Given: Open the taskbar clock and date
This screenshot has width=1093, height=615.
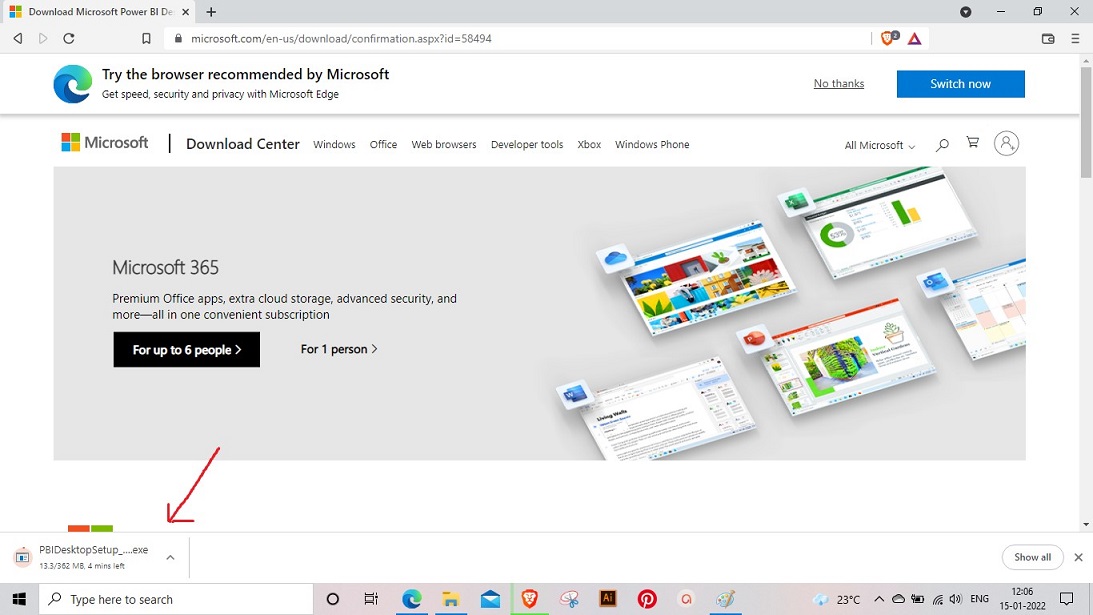Looking at the screenshot, I should coord(1023,599).
